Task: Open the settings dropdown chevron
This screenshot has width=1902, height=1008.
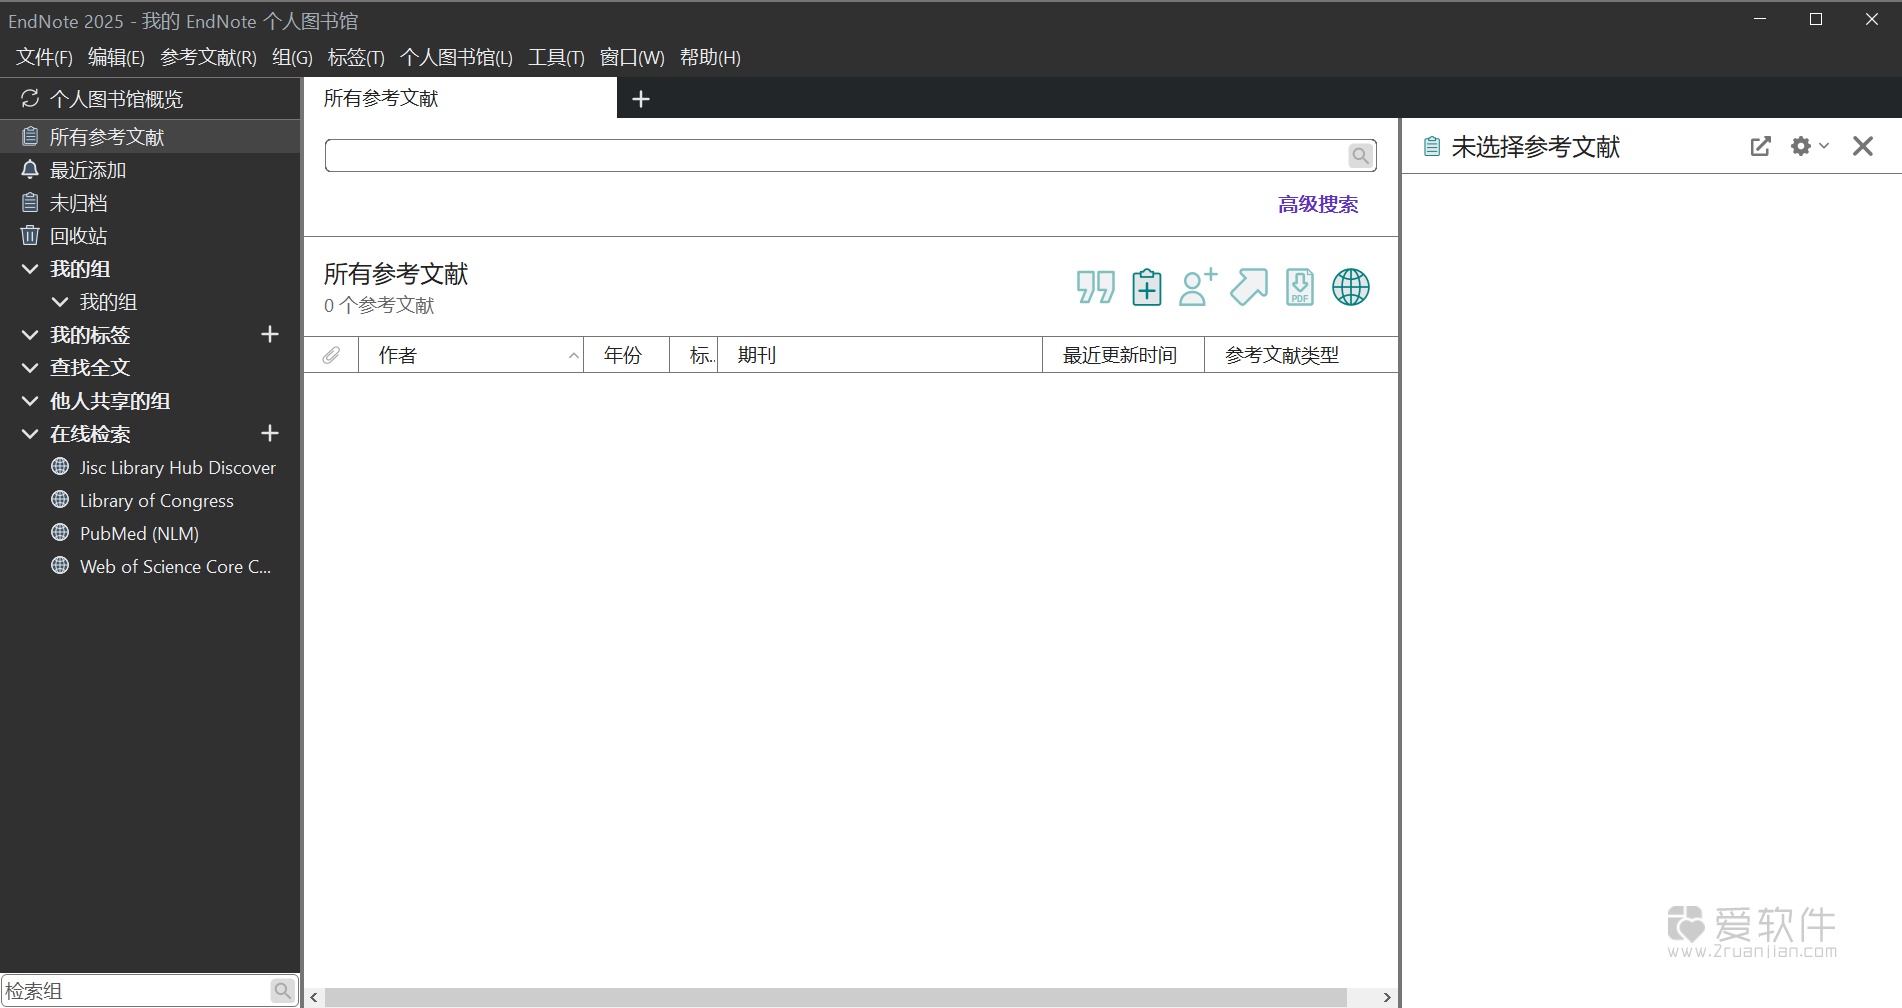Action: (1823, 146)
